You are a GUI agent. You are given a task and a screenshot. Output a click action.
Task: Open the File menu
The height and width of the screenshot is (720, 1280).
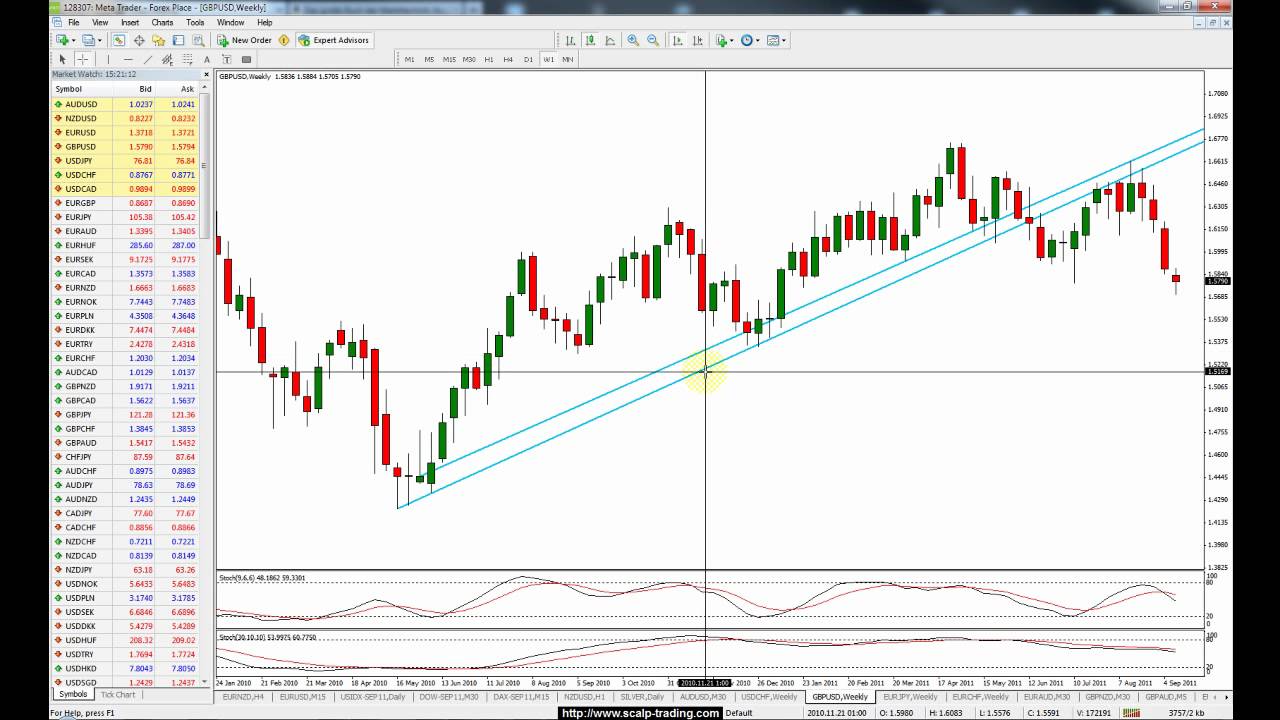pyautogui.click(x=73, y=22)
